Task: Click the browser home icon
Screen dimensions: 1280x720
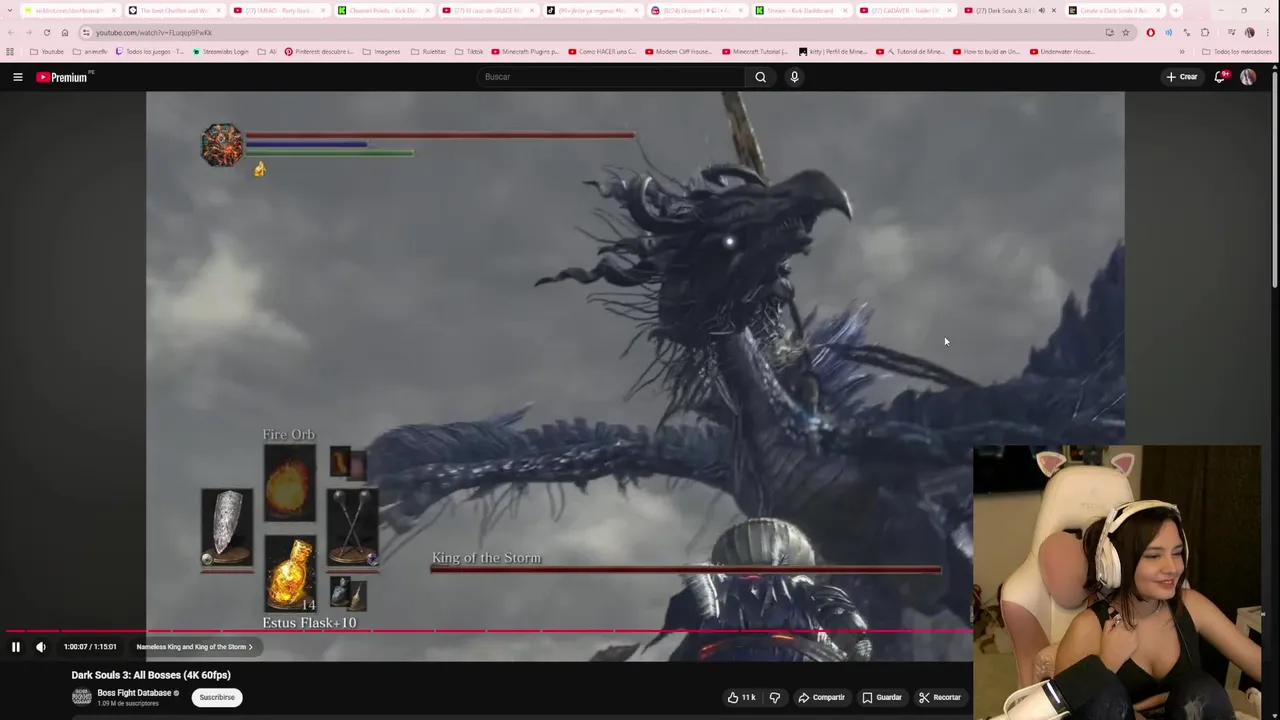Action: coord(65,32)
